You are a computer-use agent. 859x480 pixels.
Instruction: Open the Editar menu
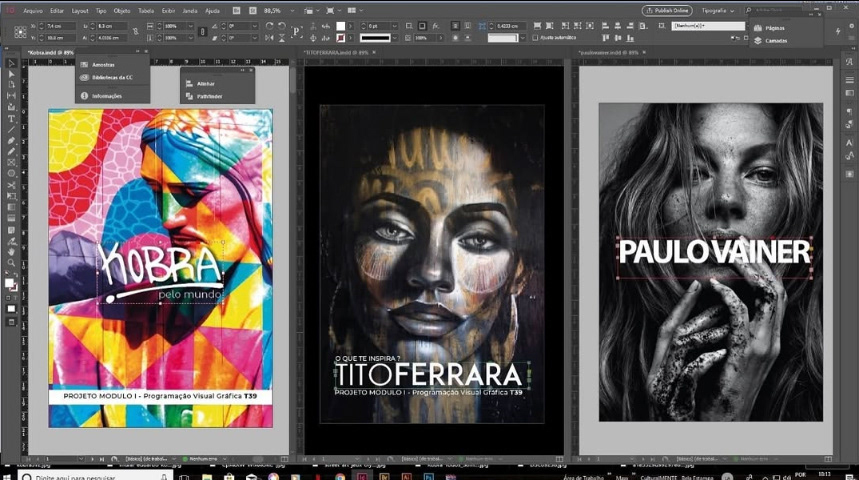[57, 10]
